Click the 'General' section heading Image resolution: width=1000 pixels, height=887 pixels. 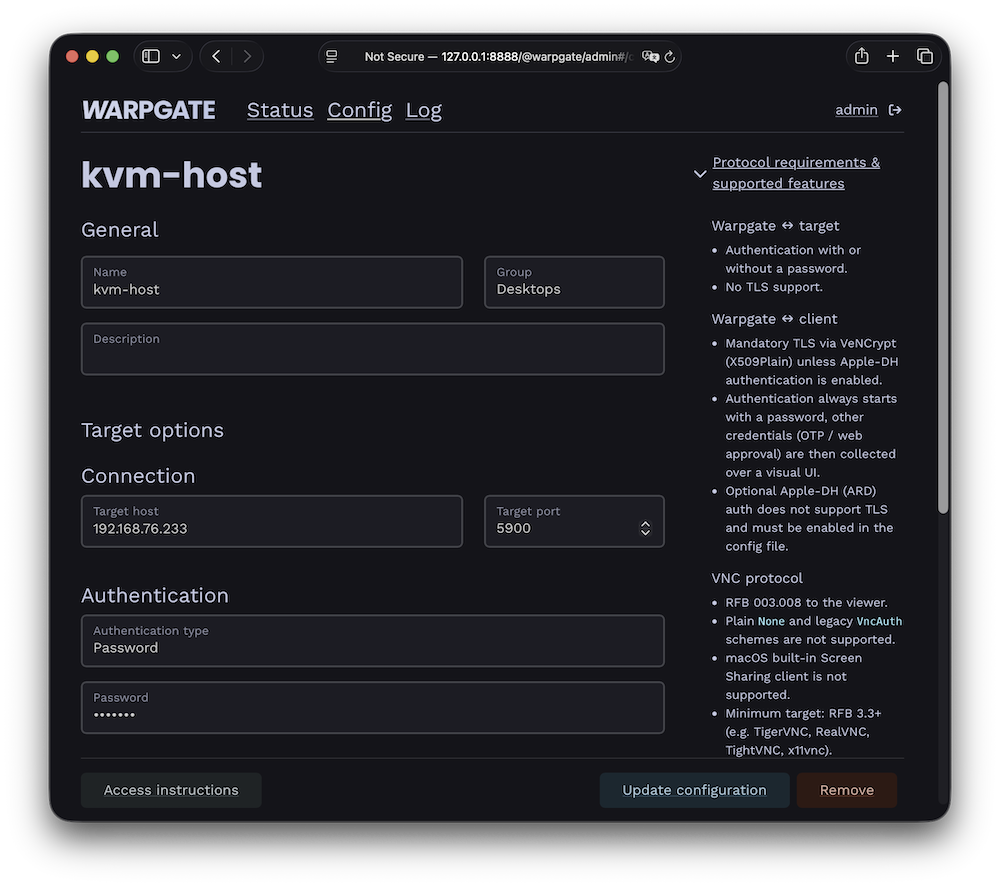point(120,230)
